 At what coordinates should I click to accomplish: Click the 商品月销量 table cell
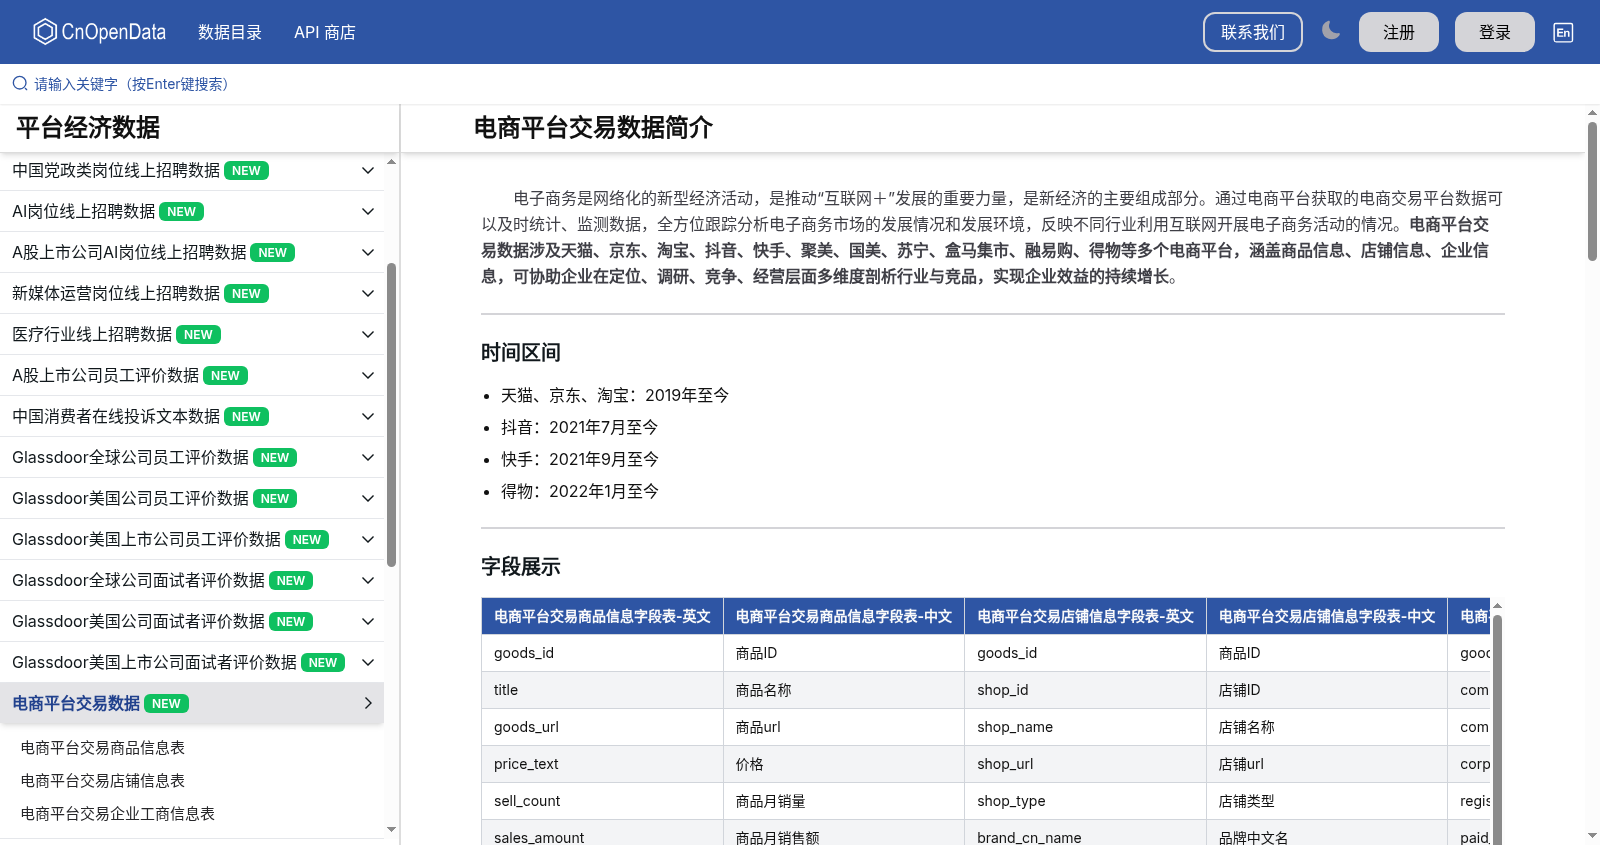coord(844,801)
